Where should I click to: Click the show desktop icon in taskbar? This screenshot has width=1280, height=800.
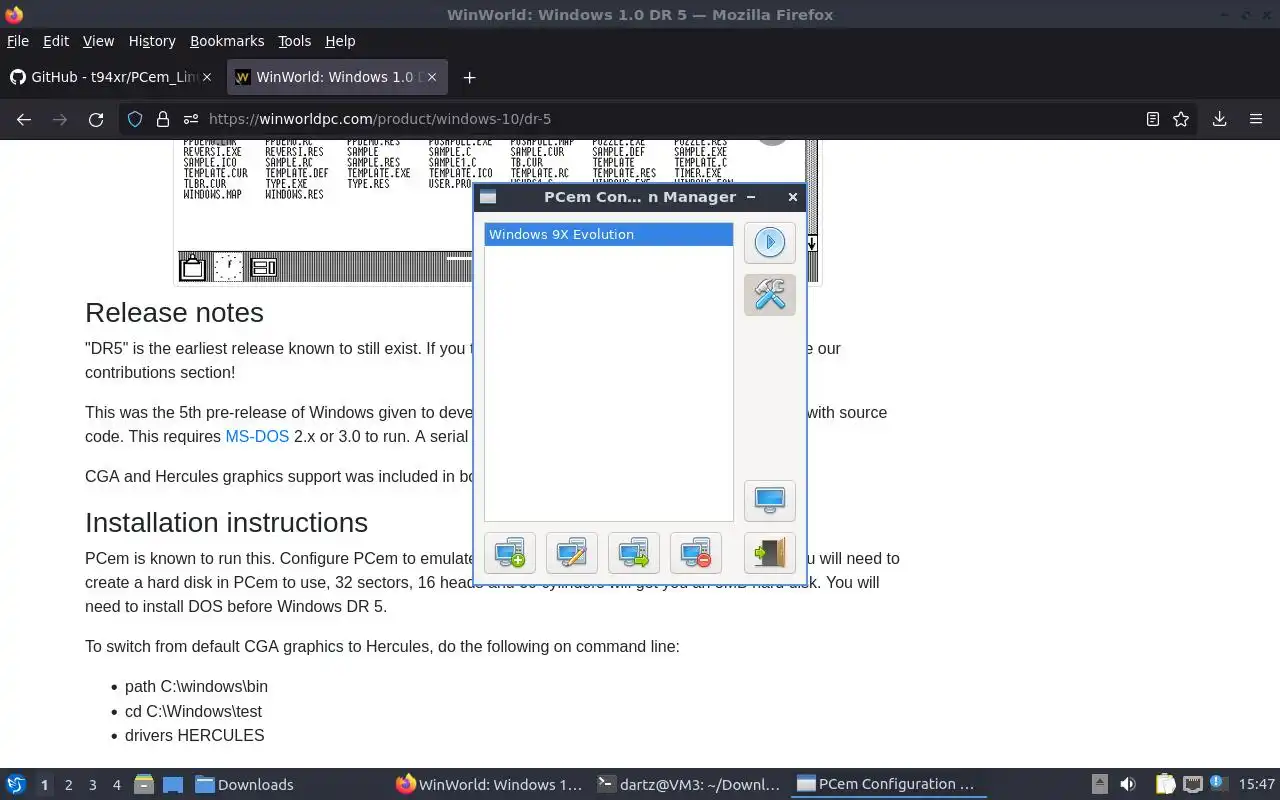click(172, 785)
